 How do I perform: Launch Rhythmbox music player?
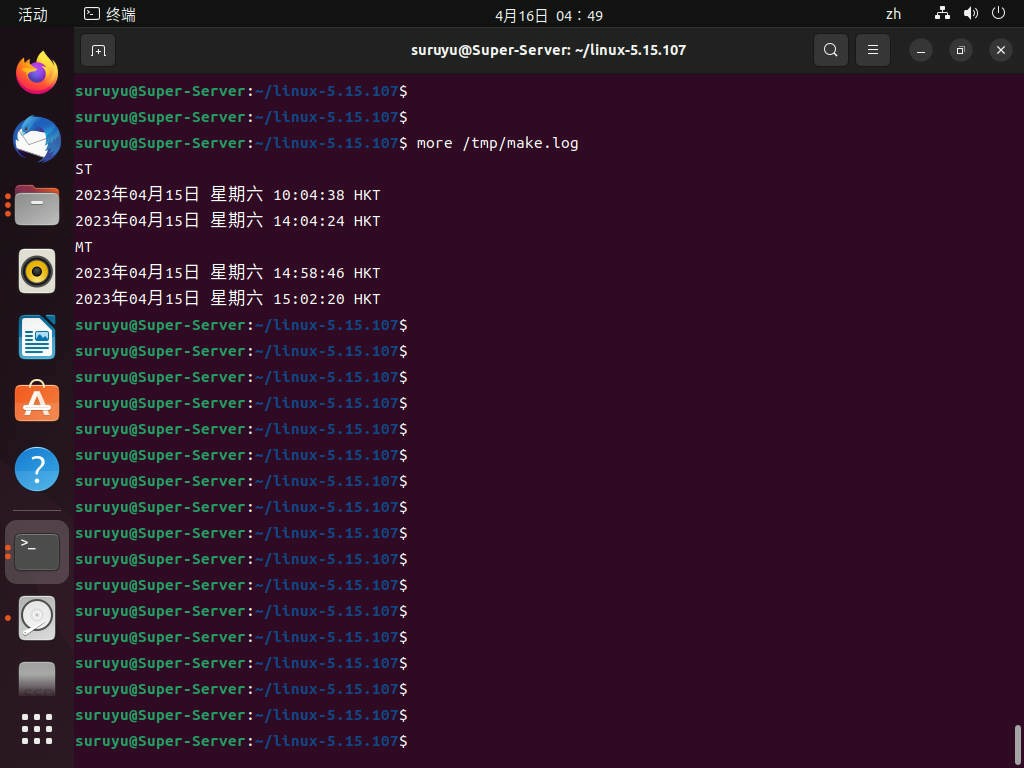click(37, 271)
